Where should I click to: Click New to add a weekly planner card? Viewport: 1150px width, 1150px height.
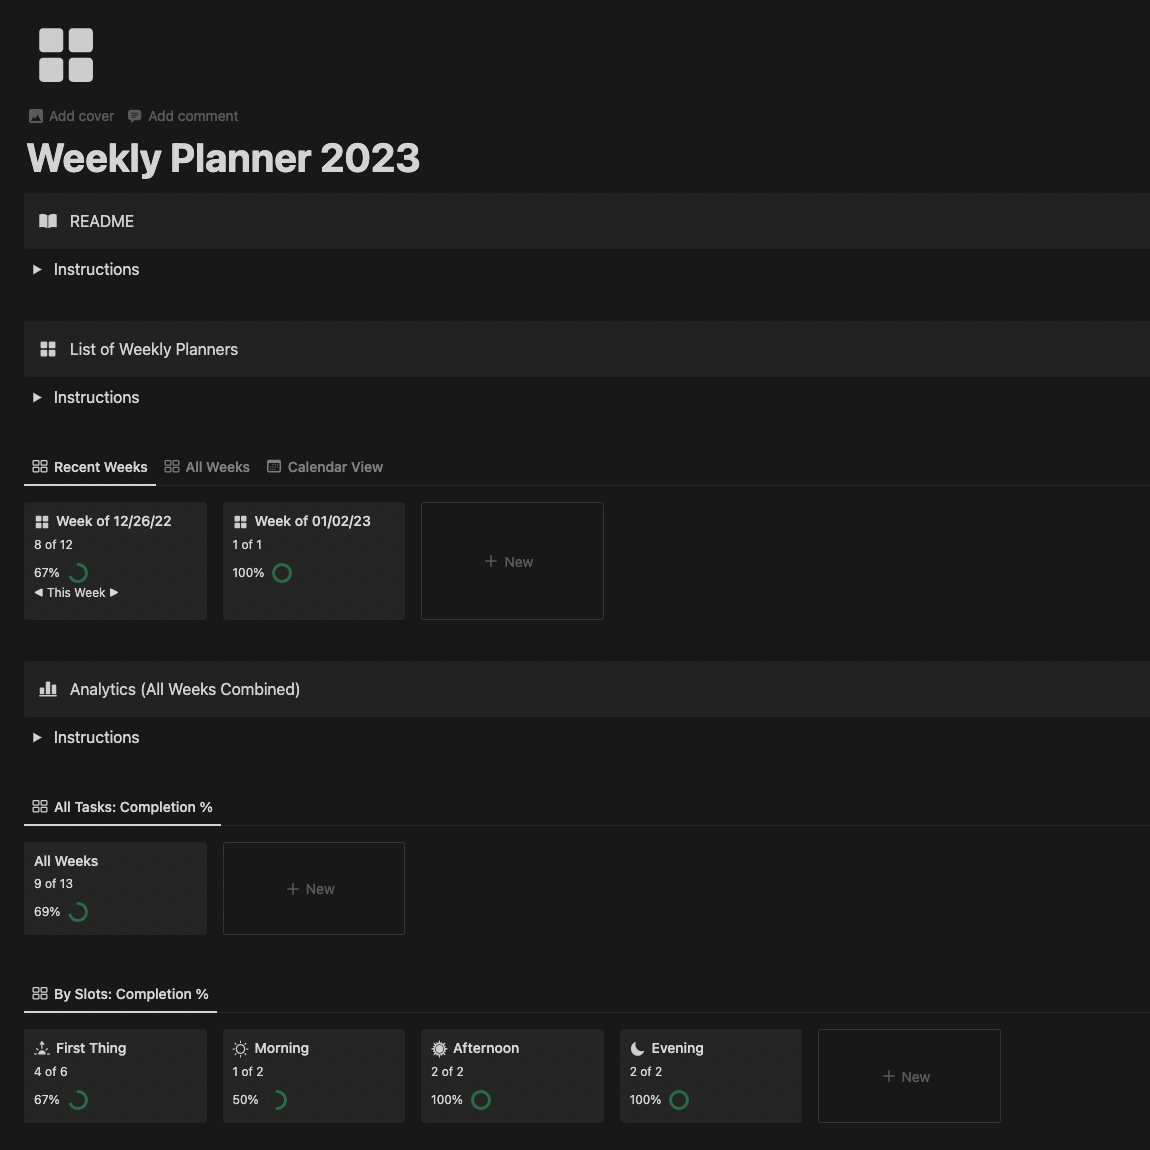click(x=512, y=561)
